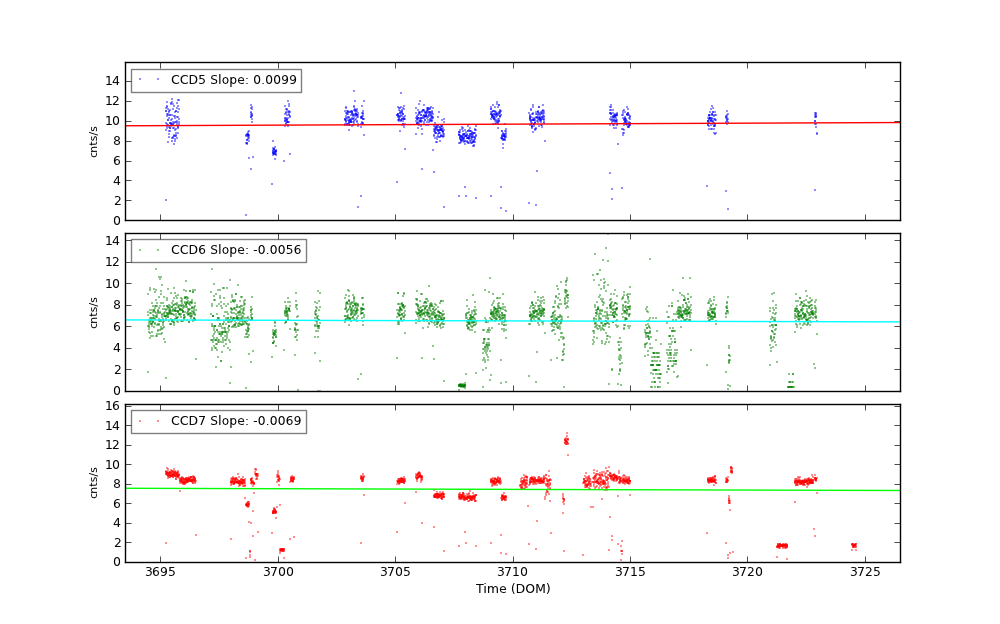Screen dimensions: 1000x624
Task: Click the 3695 x-axis tick label
Action: (x=160, y=572)
